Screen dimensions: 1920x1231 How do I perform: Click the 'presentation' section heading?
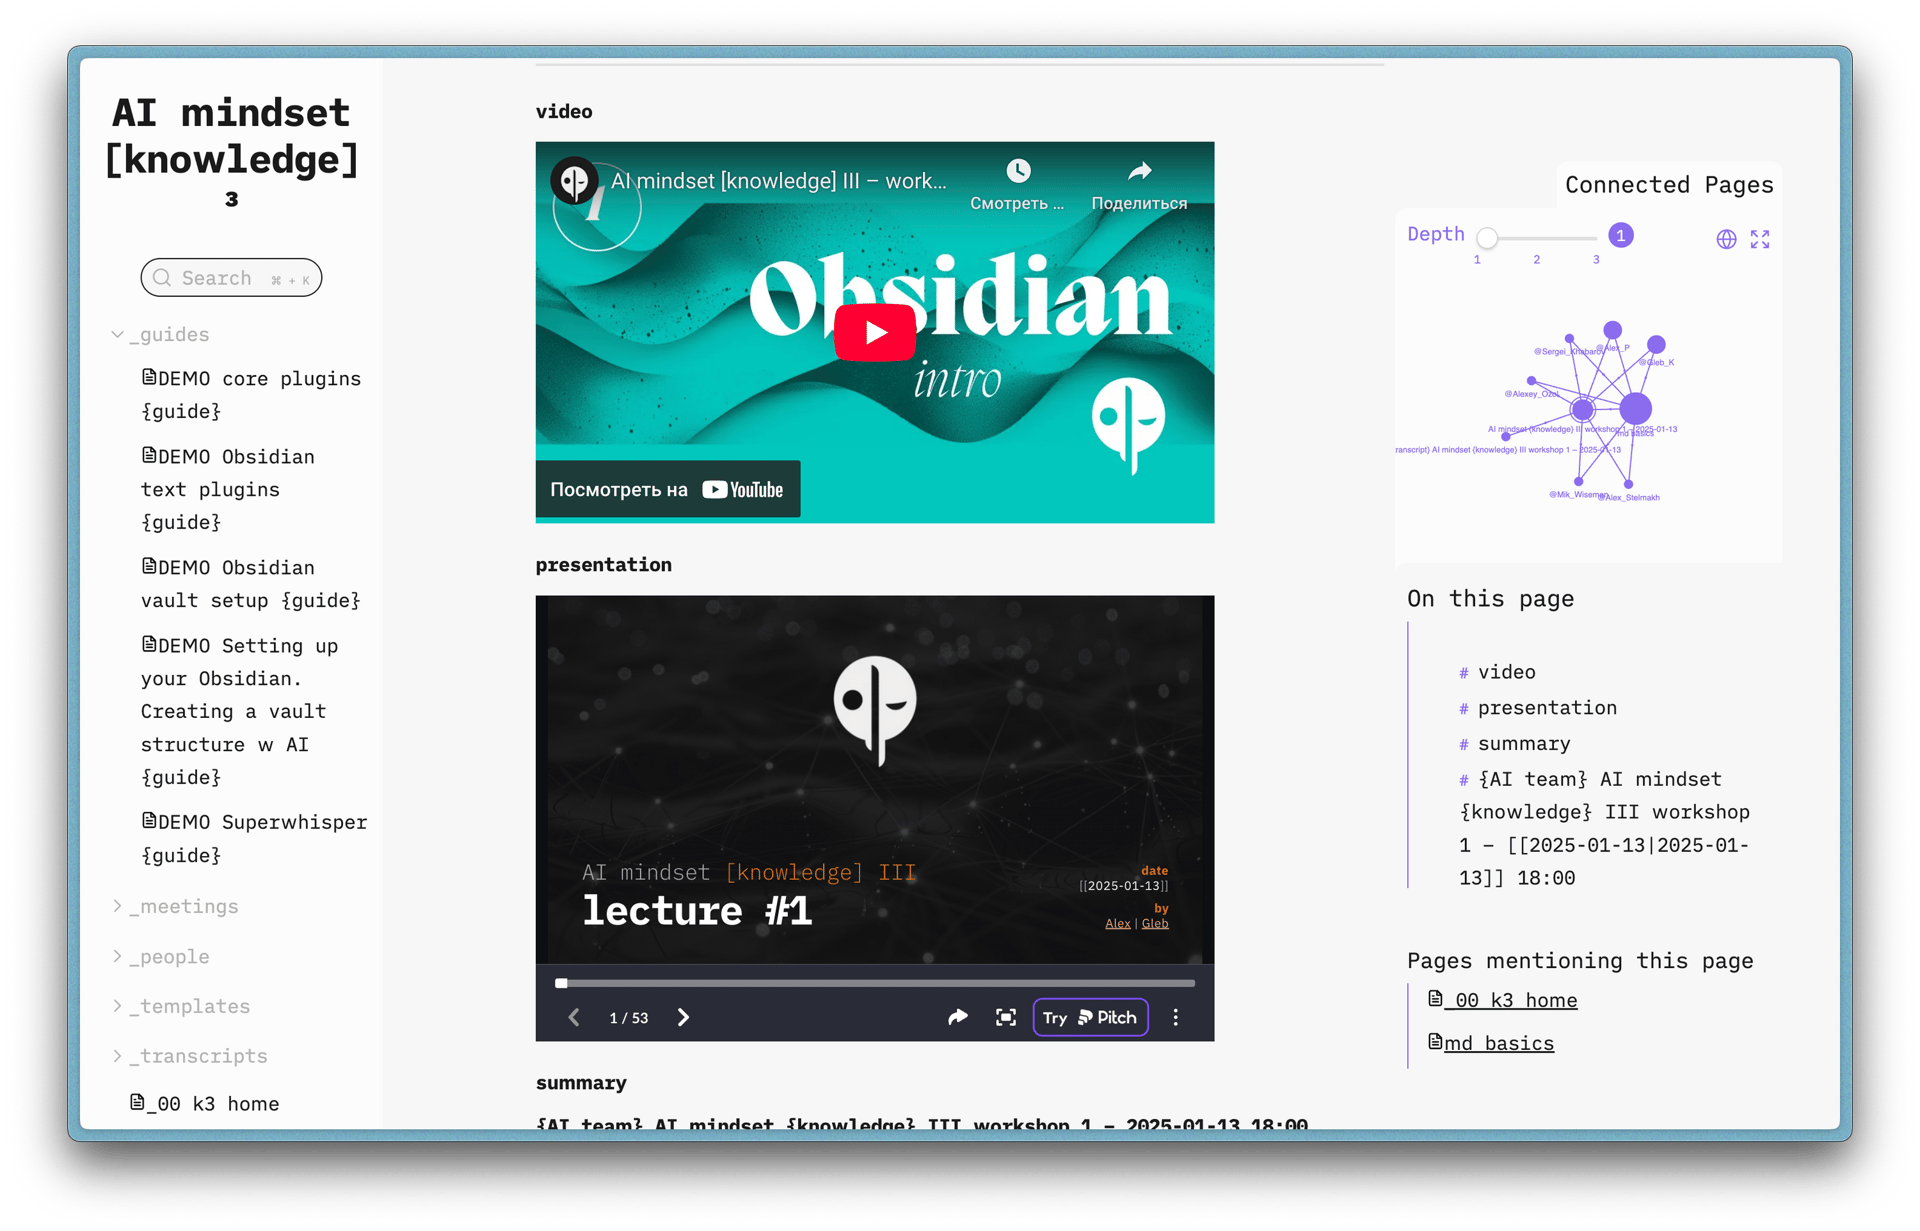(604, 565)
